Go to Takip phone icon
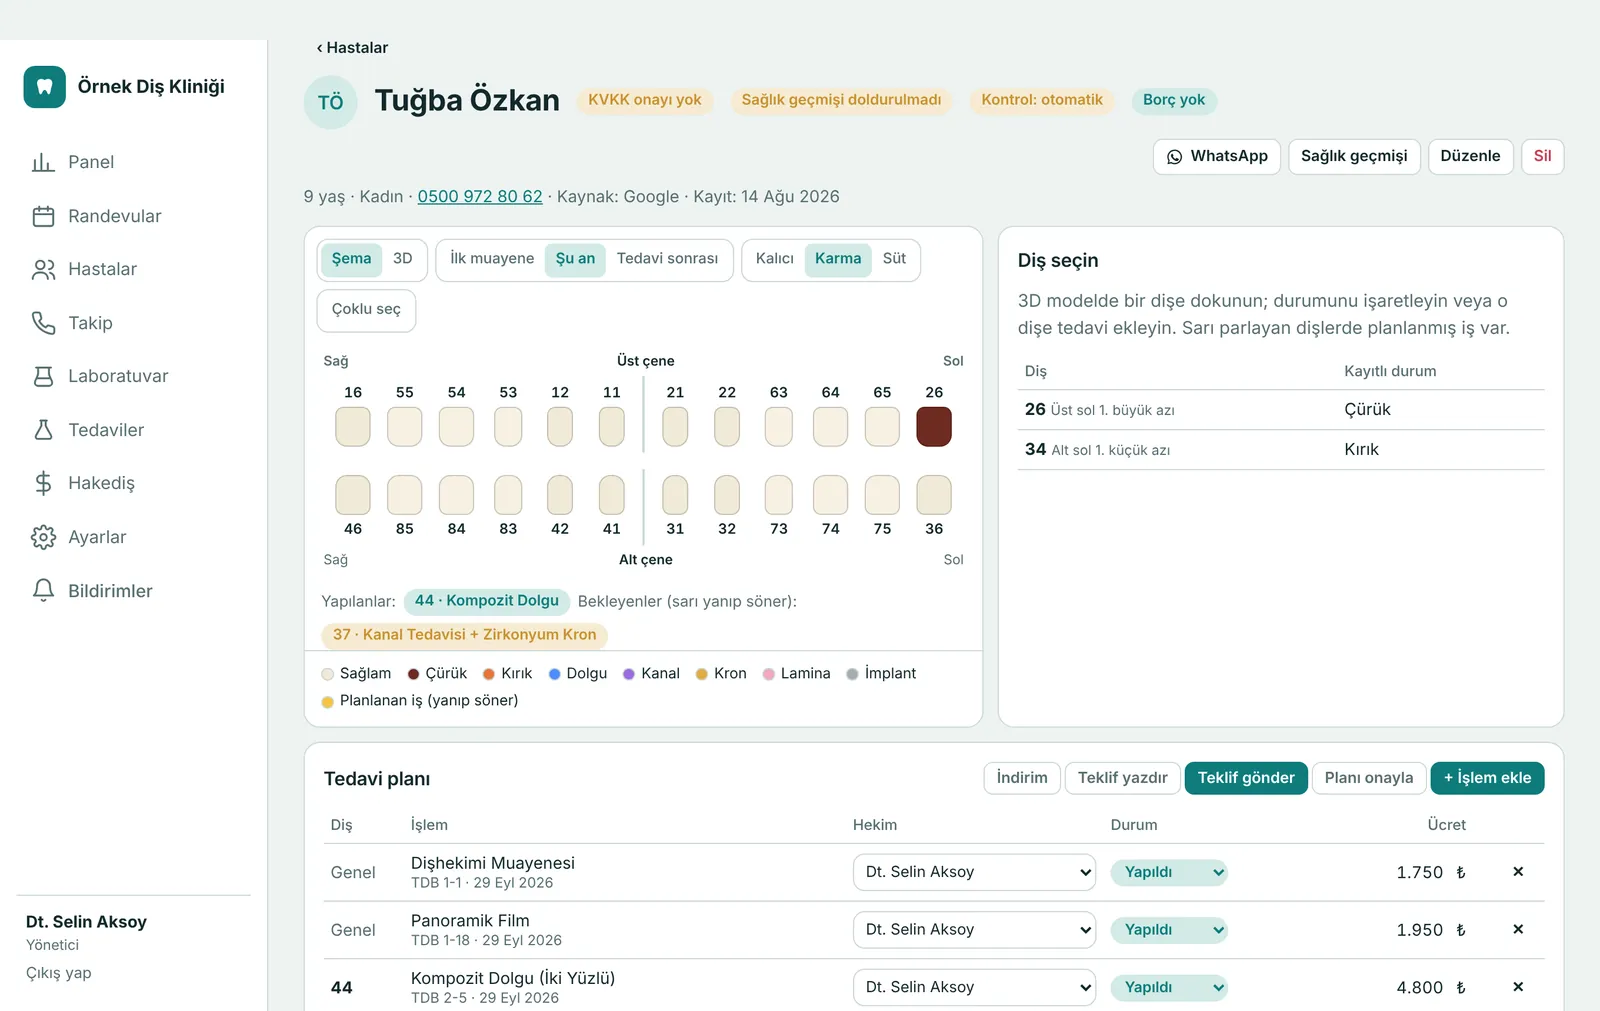This screenshot has height=1011, width=1600. (43, 323)
